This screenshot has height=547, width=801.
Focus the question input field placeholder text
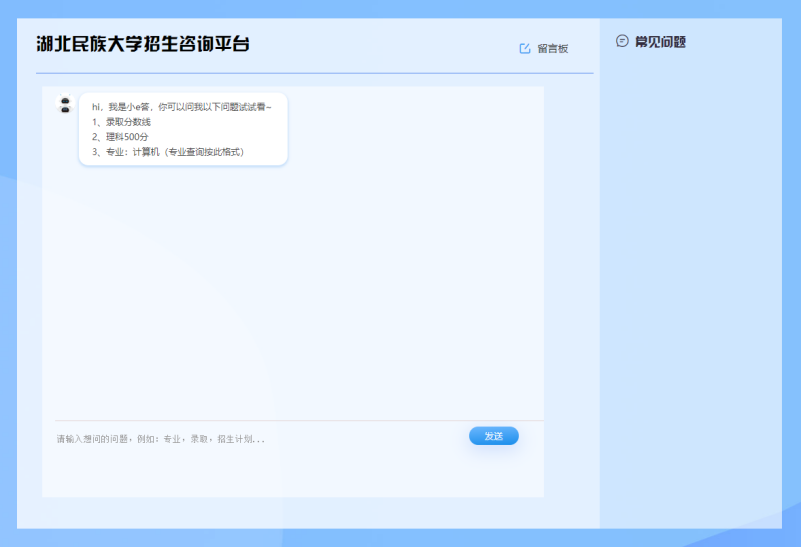click(160, 439)
